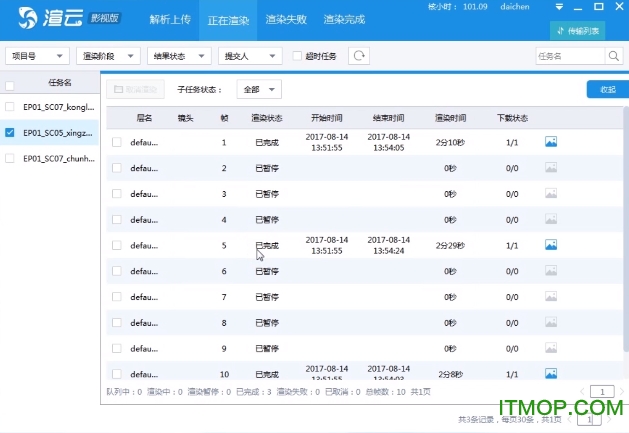The image size is (629, 433).
Task: Open the frame 10 rendered image preview
Action: pos(551,374)
